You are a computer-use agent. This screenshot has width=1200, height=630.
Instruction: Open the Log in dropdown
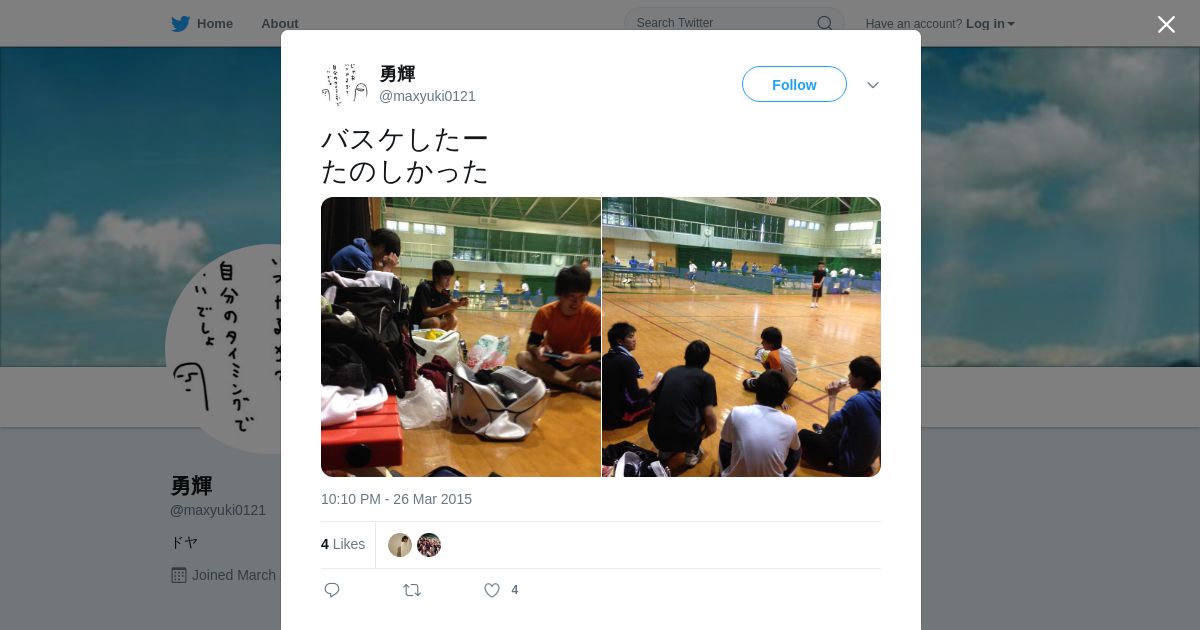click(x=990, y=24)
